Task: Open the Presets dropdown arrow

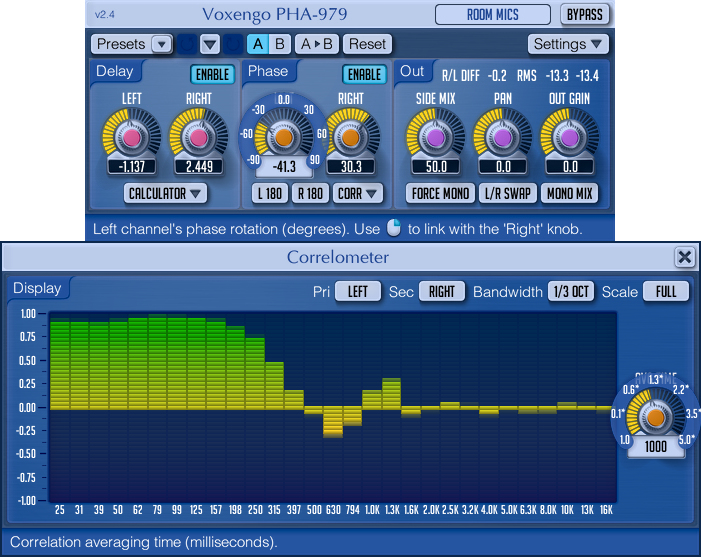Action: tap(161, 44)
